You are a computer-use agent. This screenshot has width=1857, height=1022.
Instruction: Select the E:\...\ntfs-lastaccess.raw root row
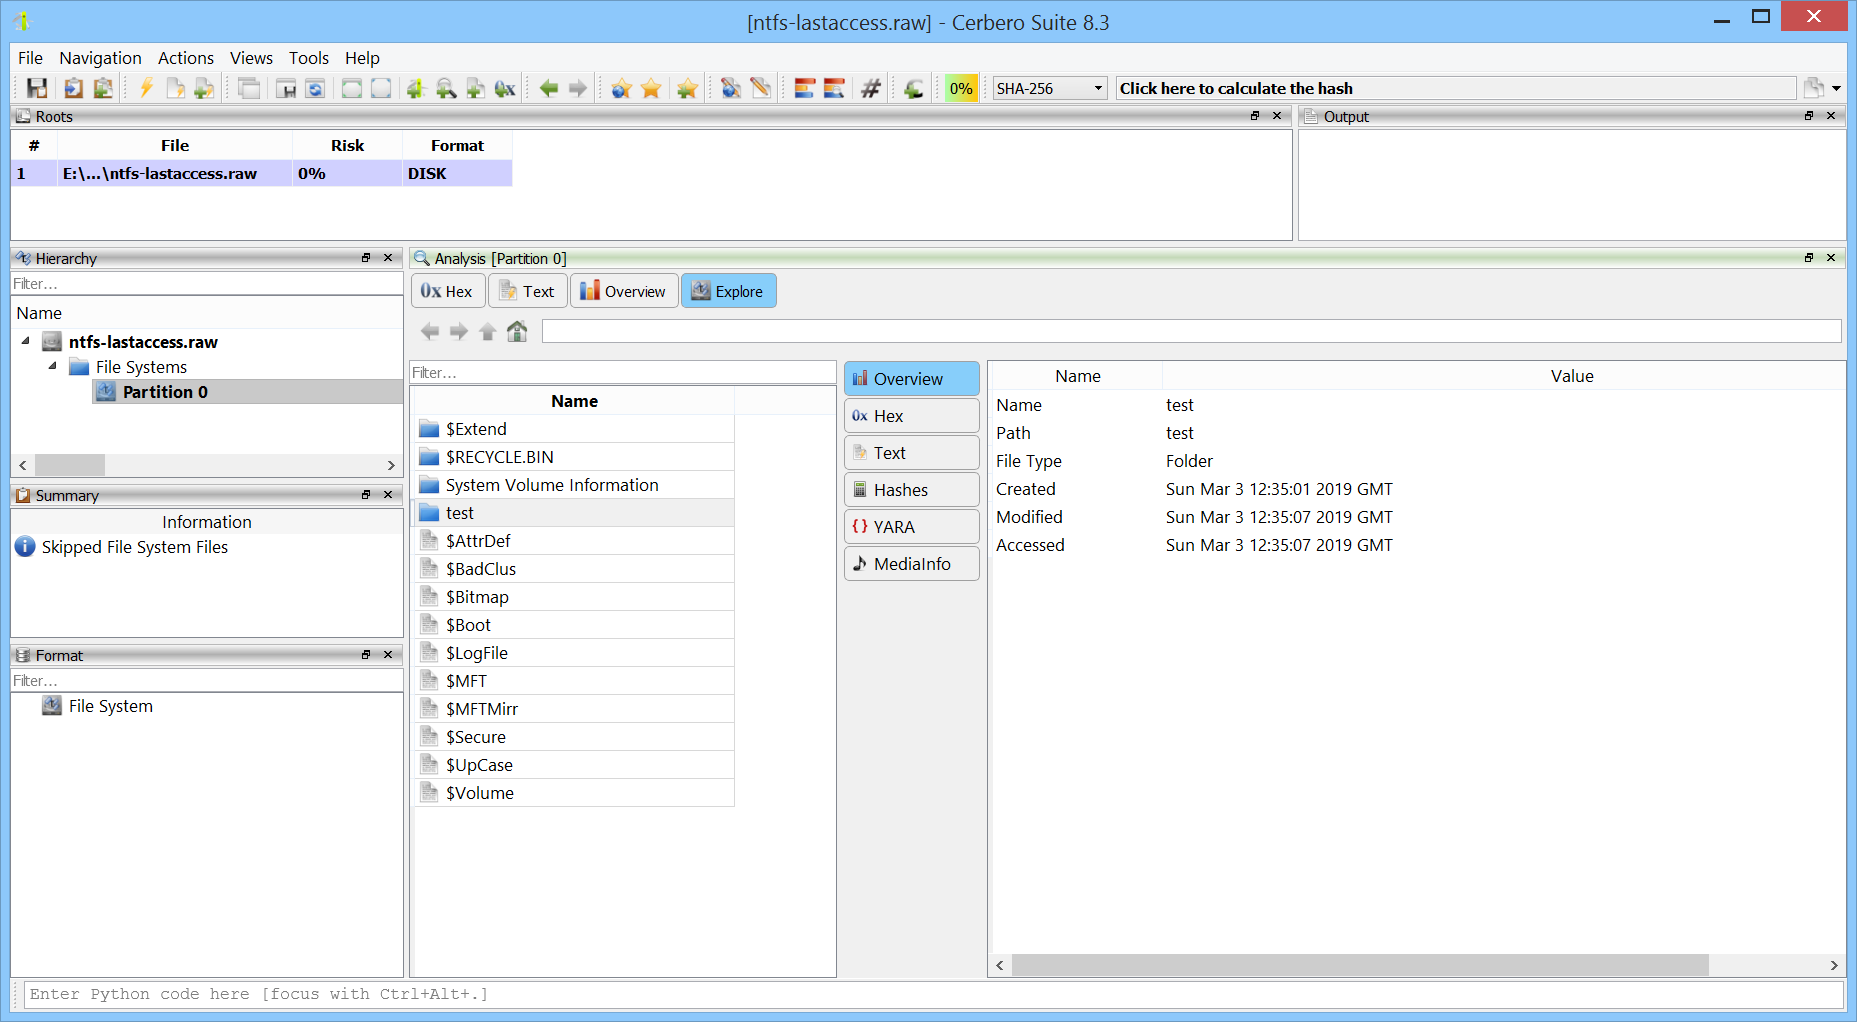[262, 173]
